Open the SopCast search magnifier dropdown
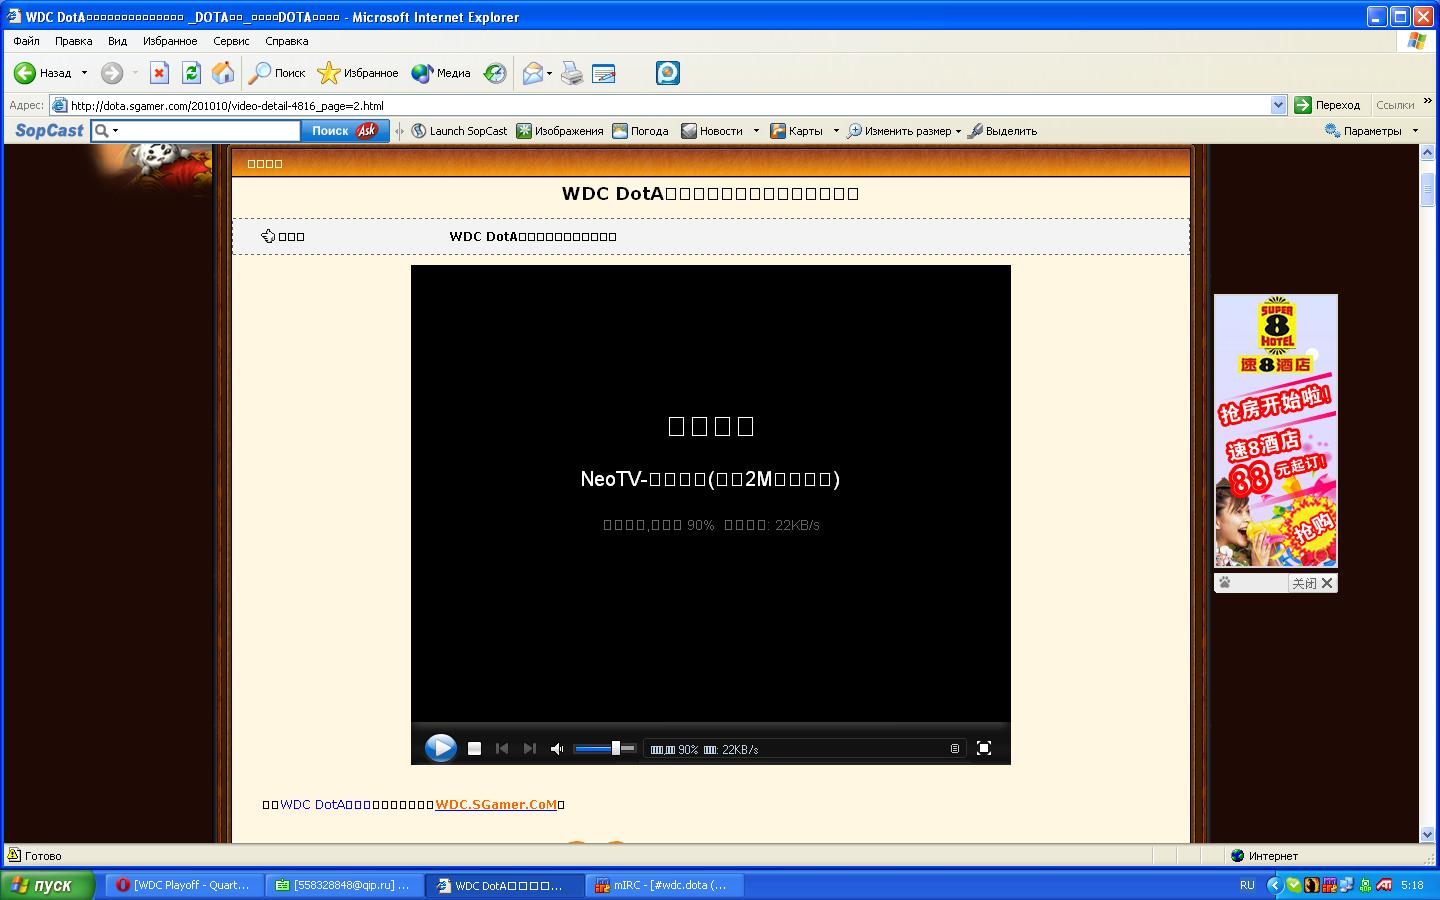Screen dimensions: 1440x900 coord(106,131)
